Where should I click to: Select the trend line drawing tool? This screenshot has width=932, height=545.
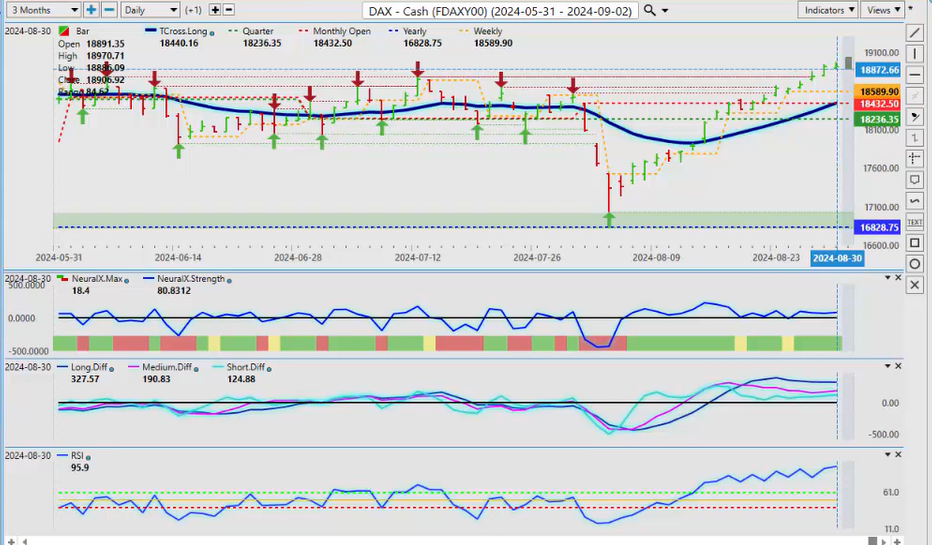pos(915,32)
